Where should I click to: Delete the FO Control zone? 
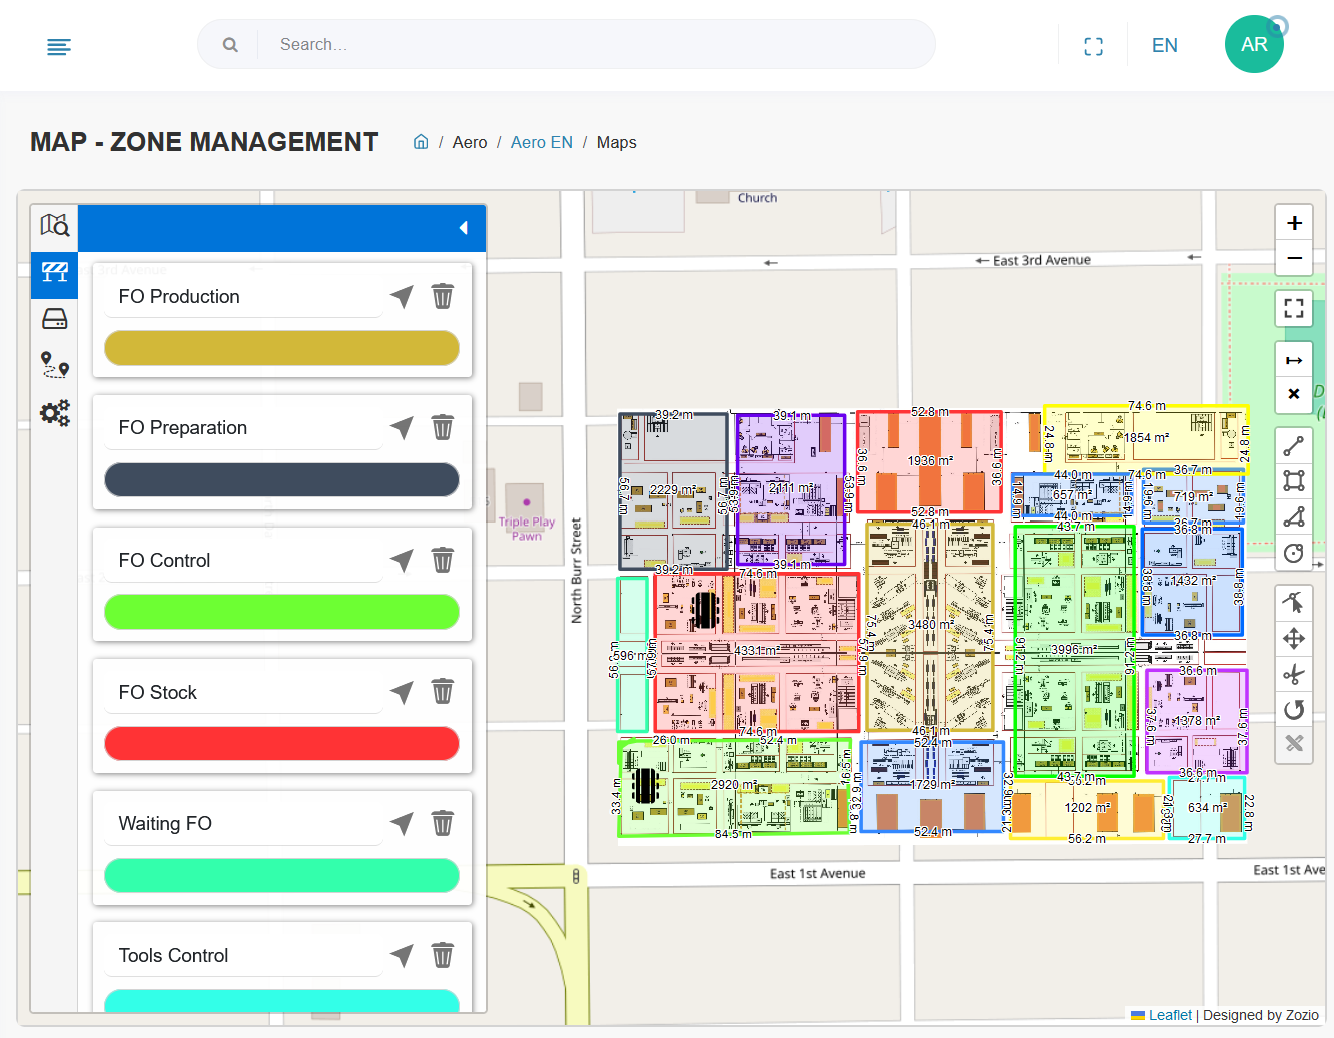[x=442, y=560]
